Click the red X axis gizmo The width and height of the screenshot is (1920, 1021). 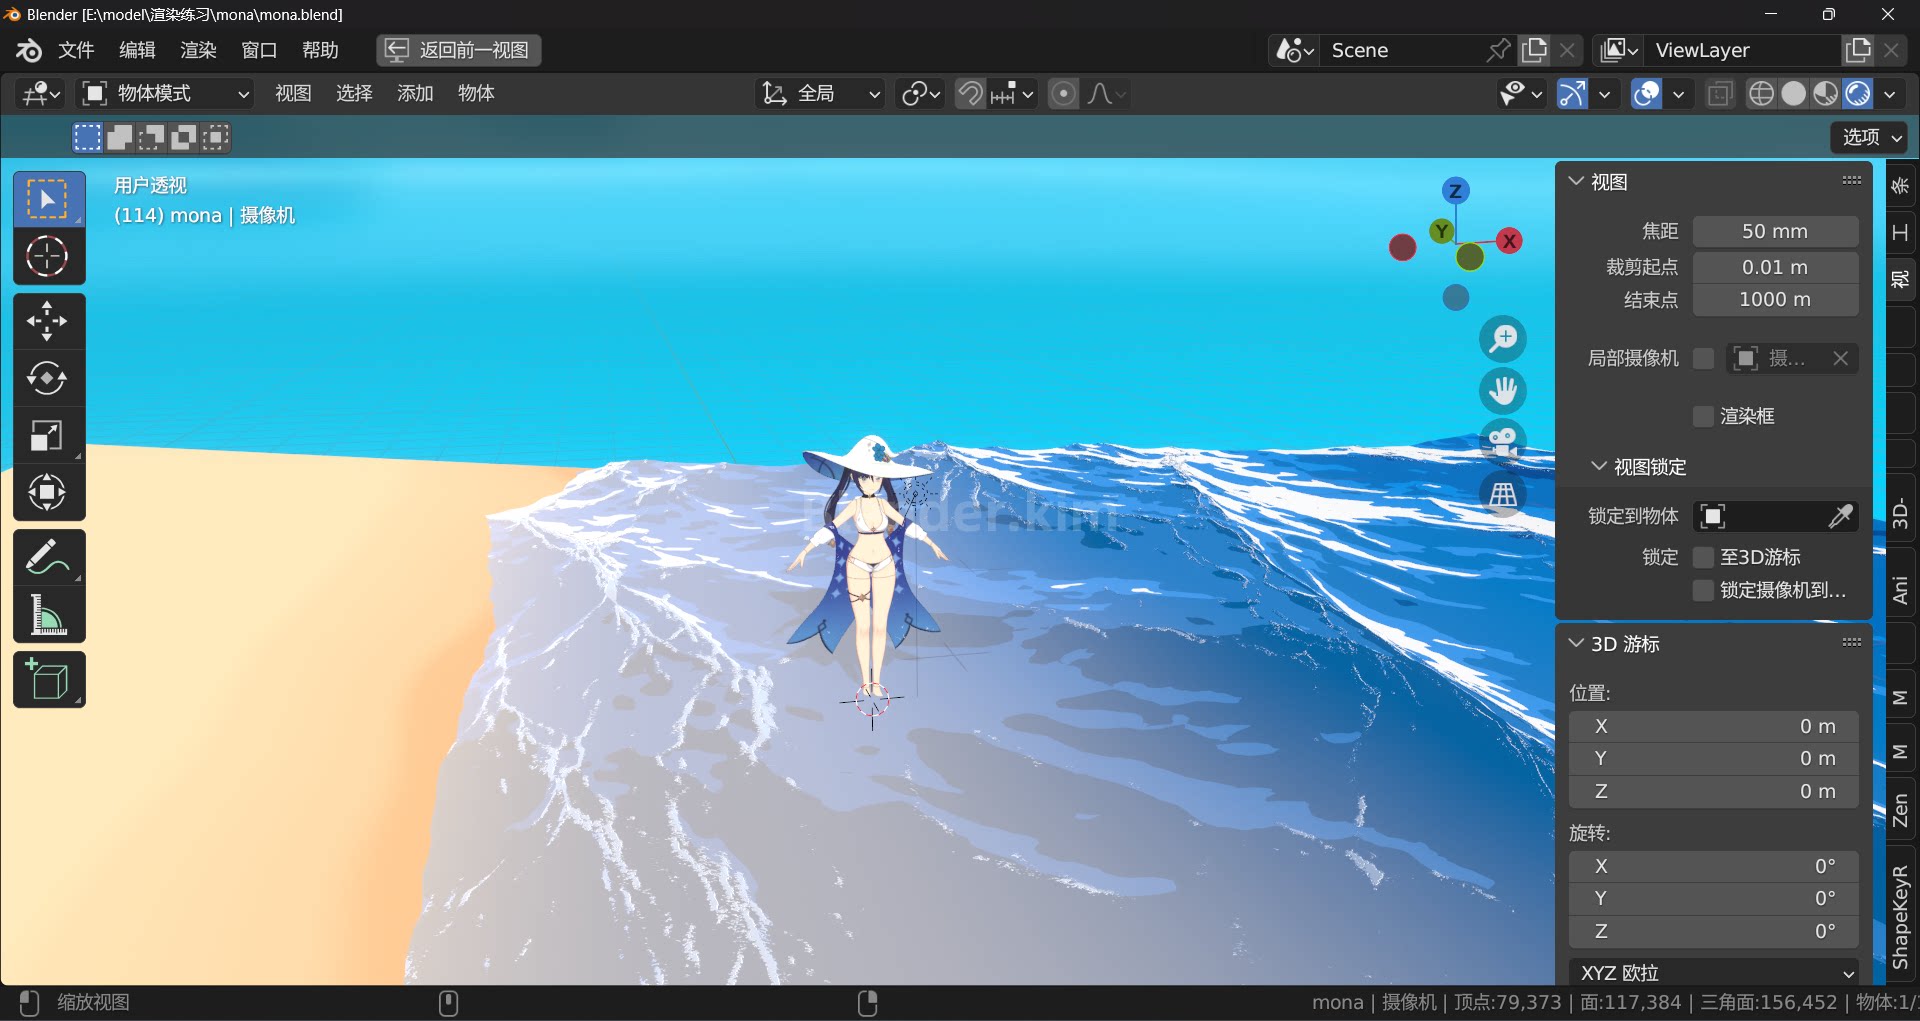click(1510, 241)
